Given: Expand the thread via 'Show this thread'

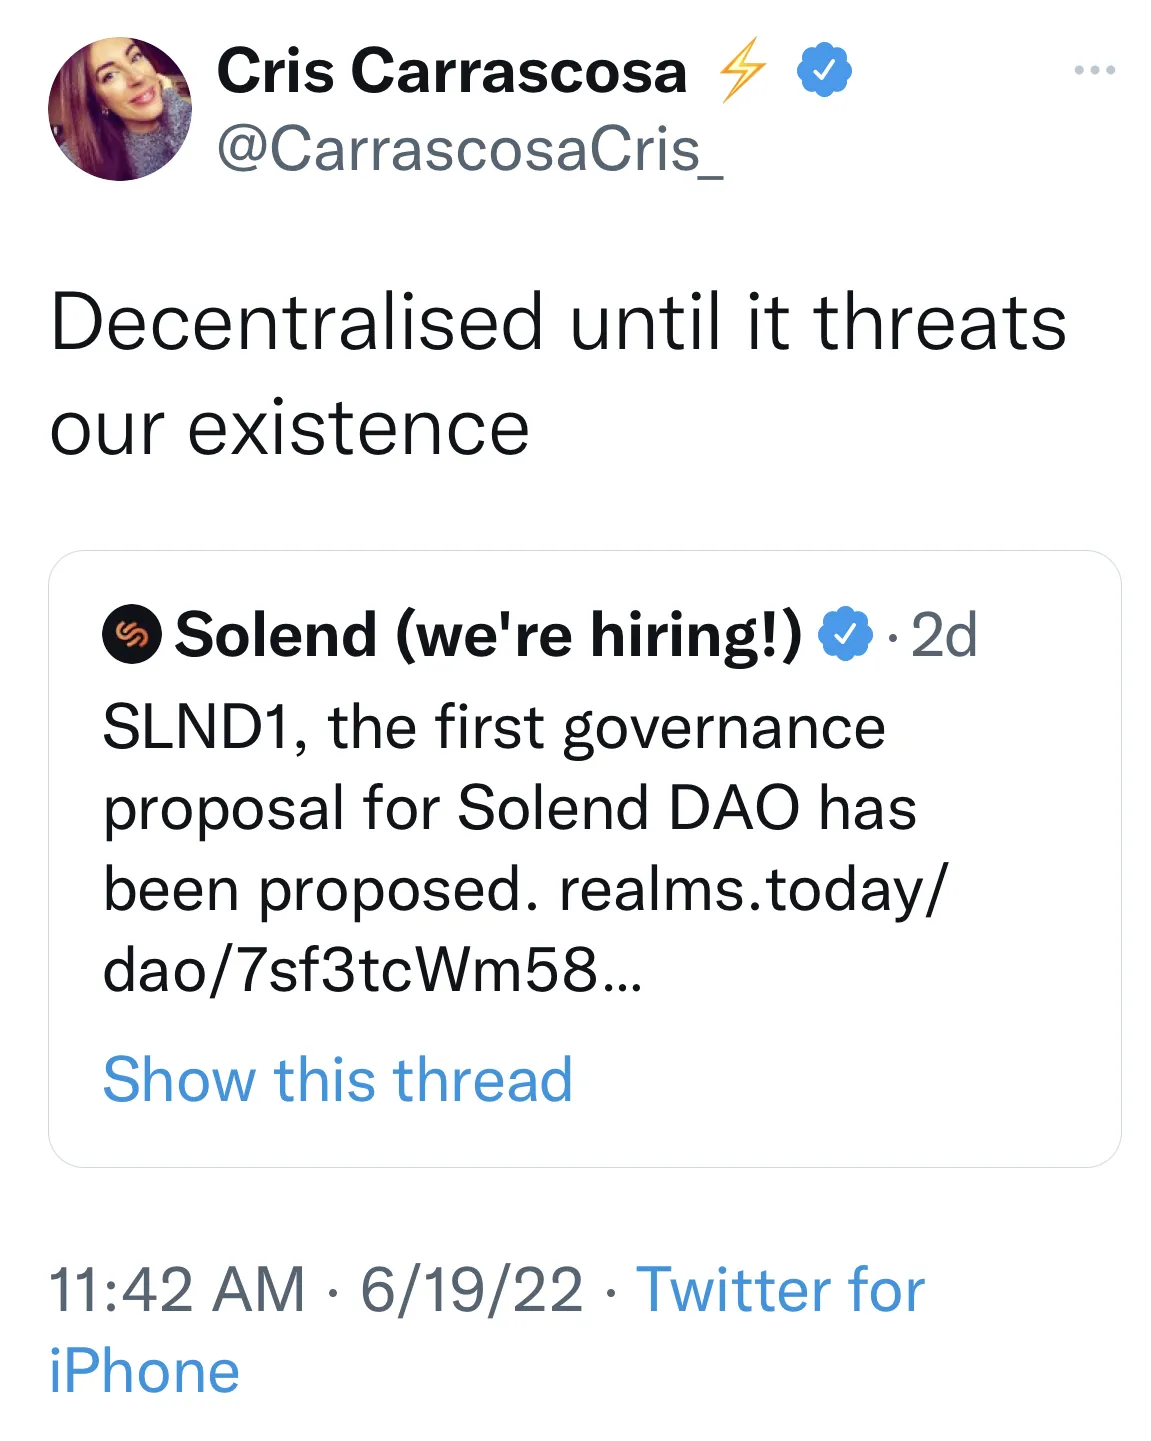Looking at the screenshot, I should pos(337,1080).
